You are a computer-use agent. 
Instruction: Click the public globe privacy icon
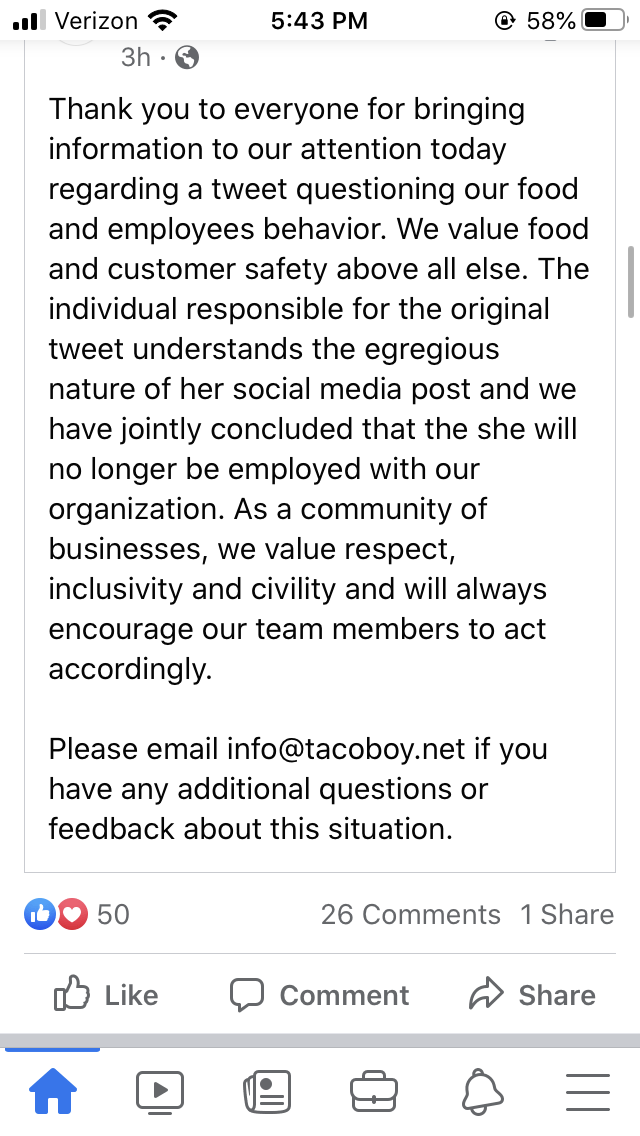click(x=187, y=57)
